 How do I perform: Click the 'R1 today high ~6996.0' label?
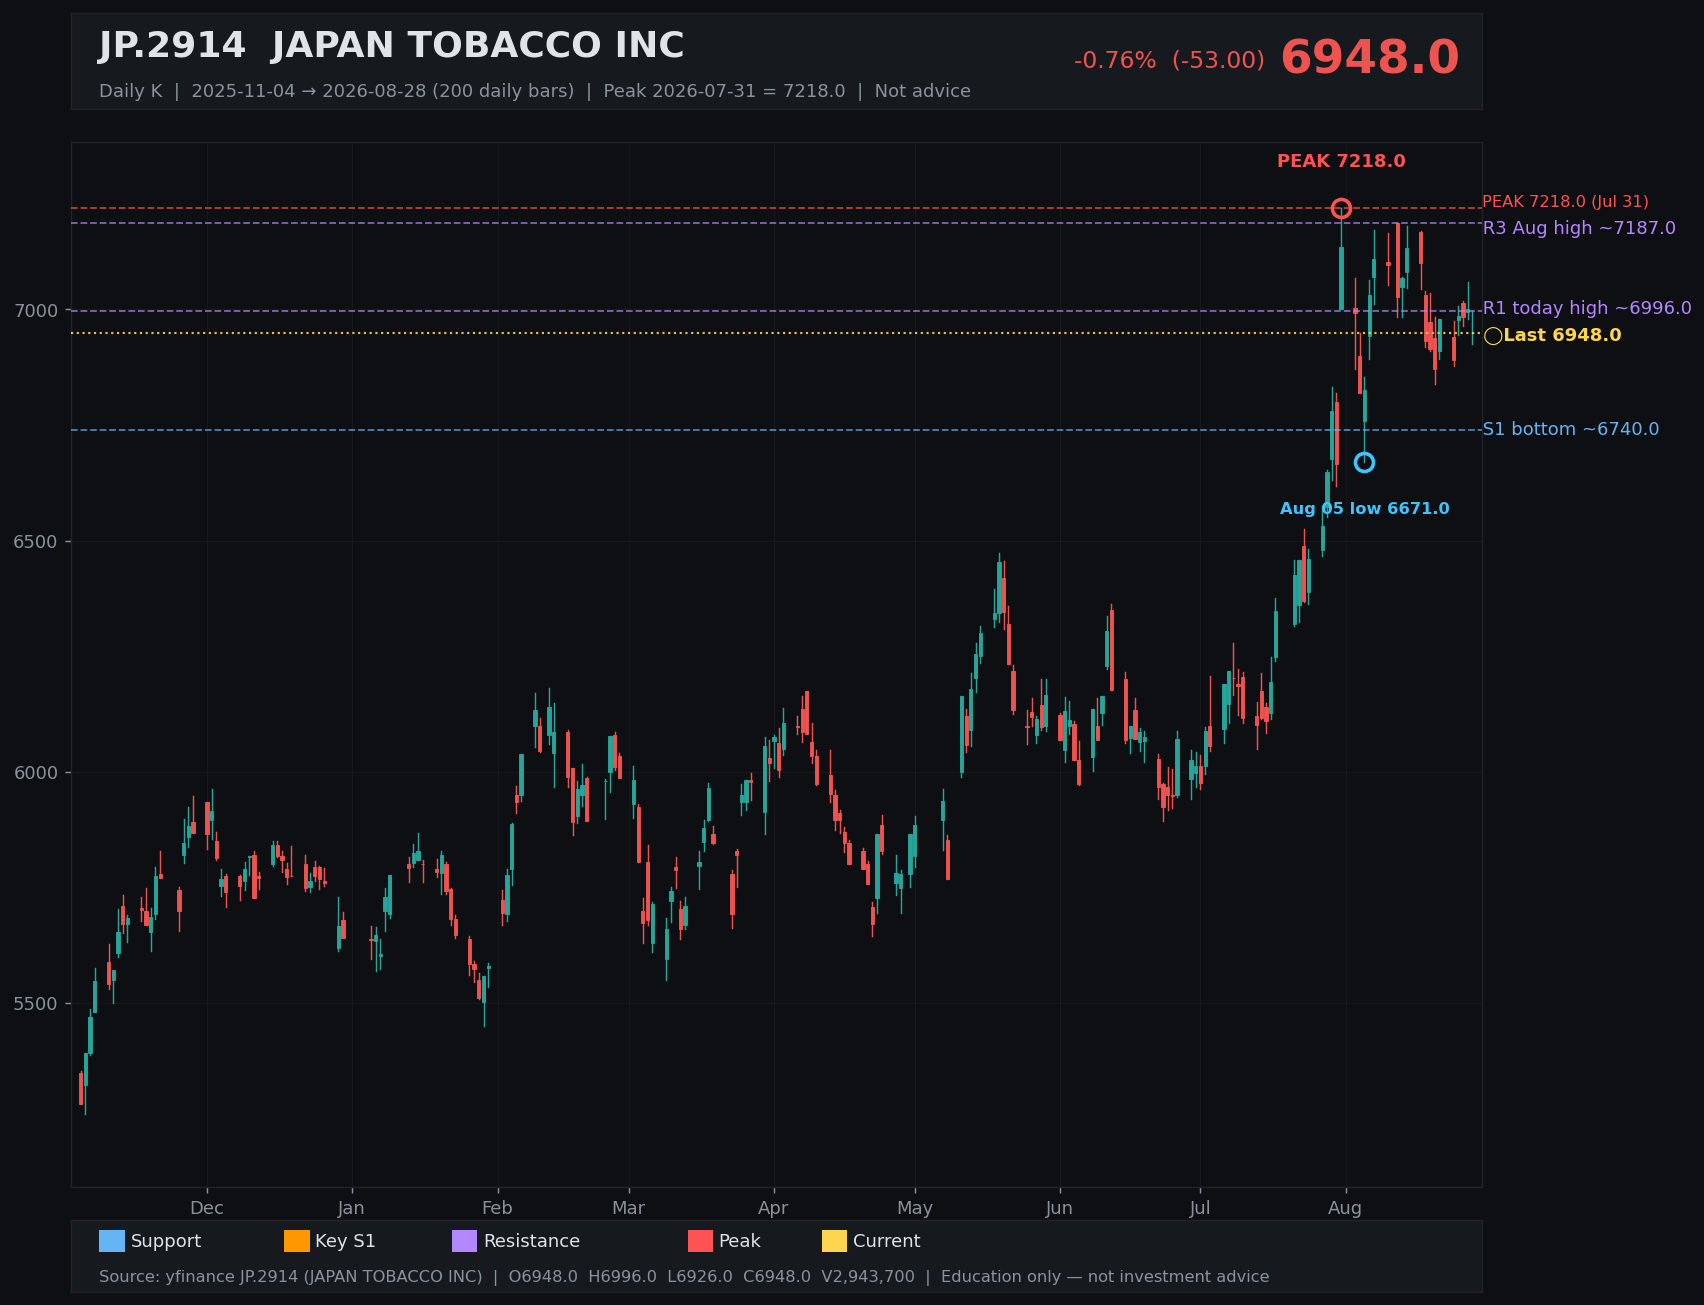[1587, 308]
